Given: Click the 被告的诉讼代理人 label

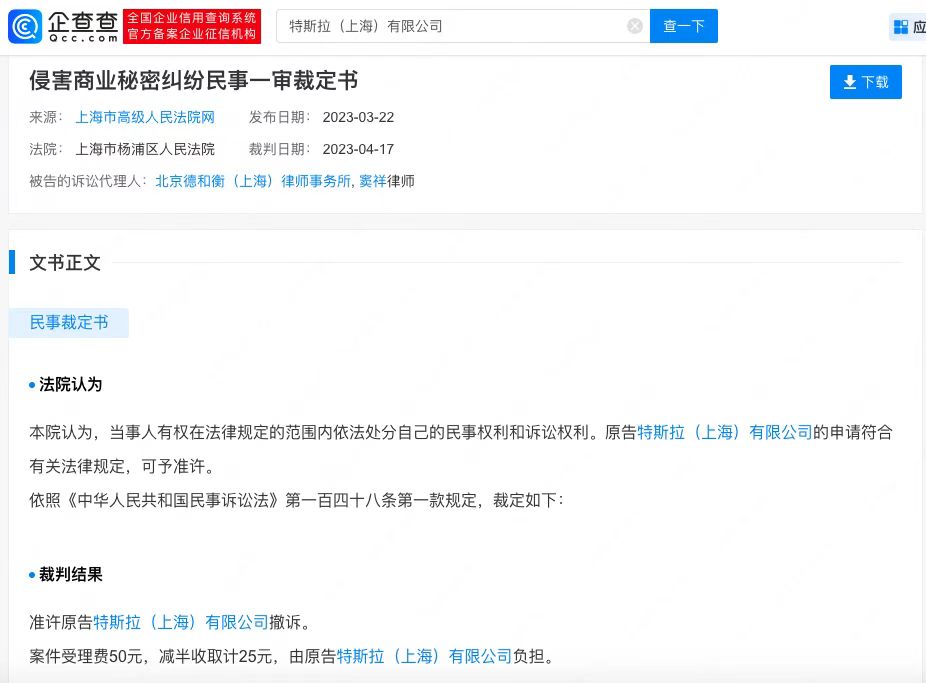Looking at the screenshot, I should pyautogui.click(x=86, y=181).
